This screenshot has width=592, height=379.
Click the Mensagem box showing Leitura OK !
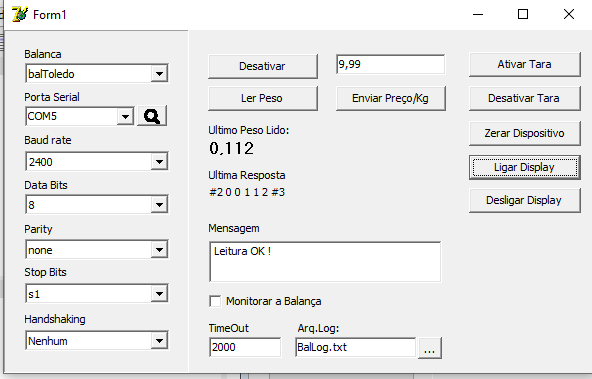tap(325, 262)
